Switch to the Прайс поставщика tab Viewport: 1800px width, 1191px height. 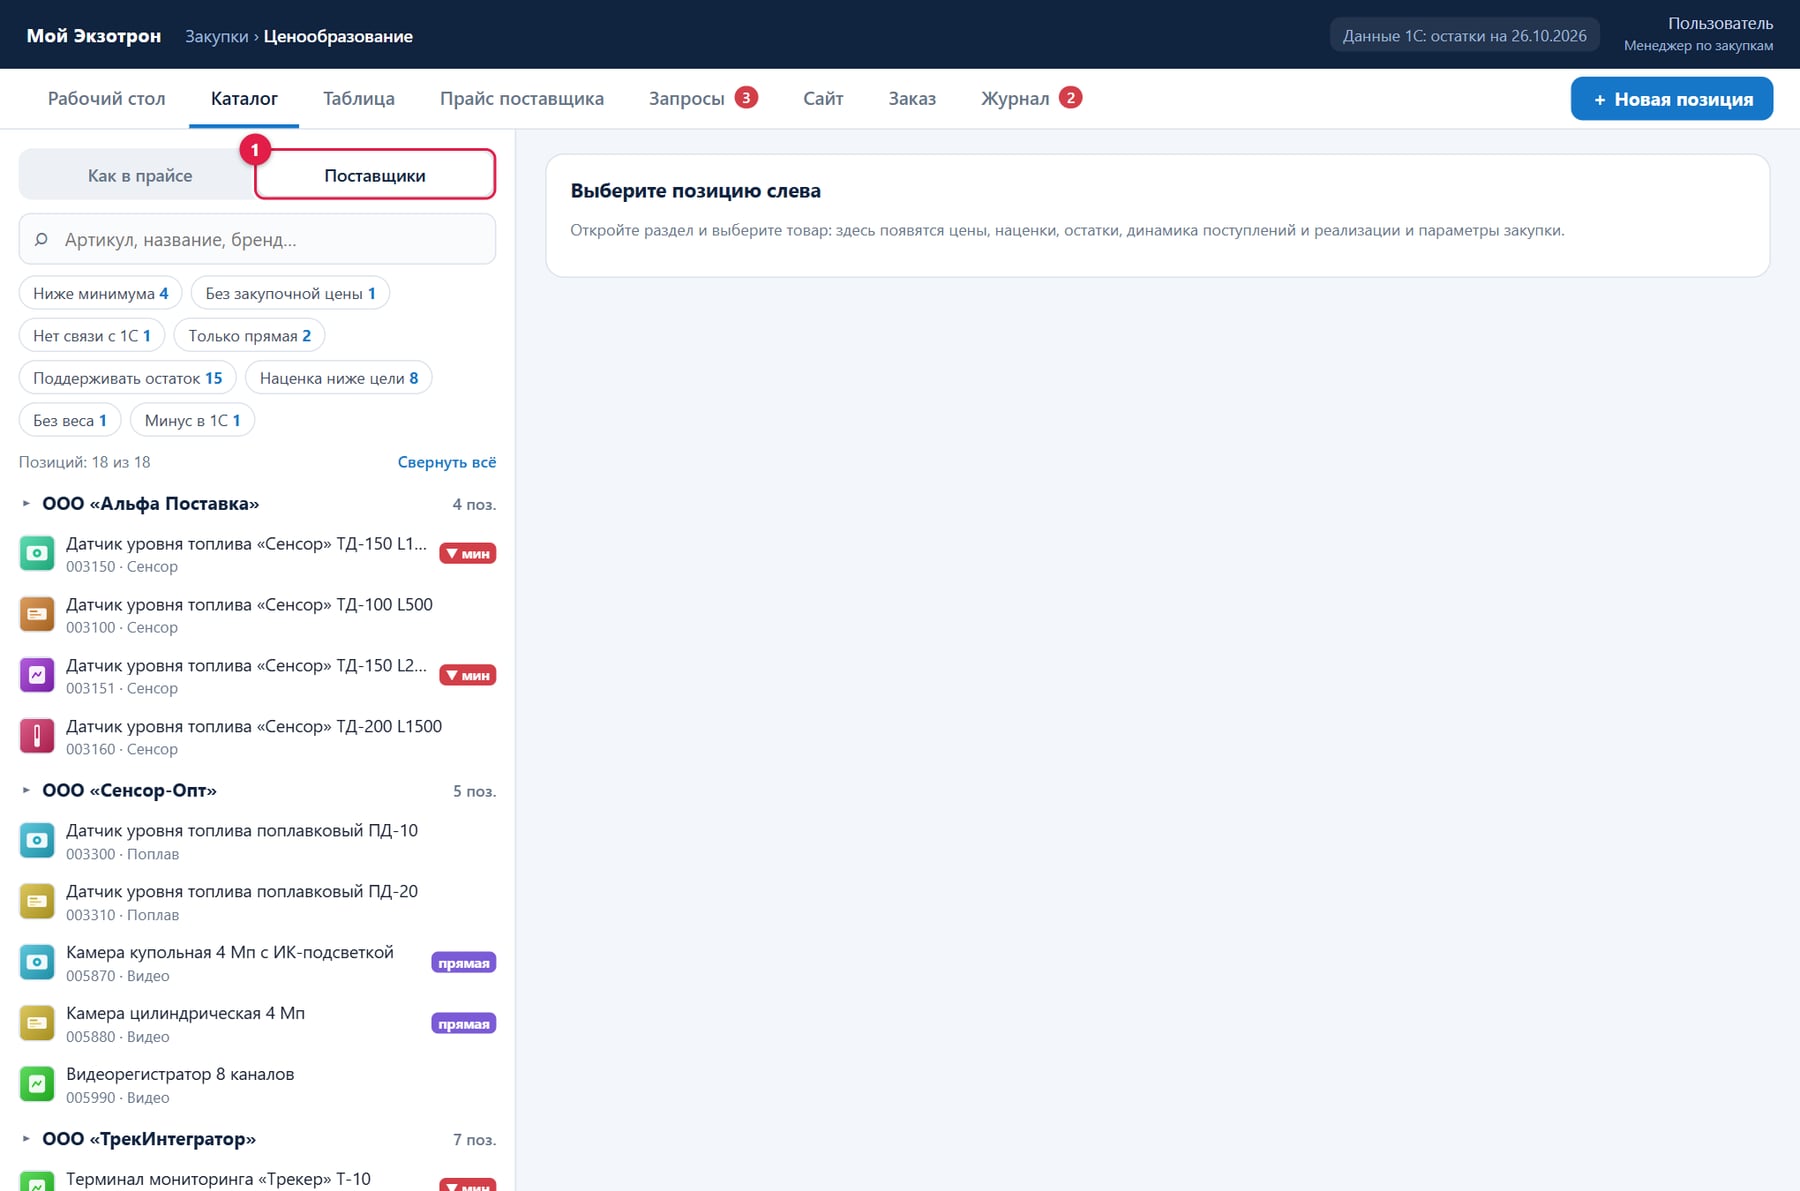click(522, 99)
